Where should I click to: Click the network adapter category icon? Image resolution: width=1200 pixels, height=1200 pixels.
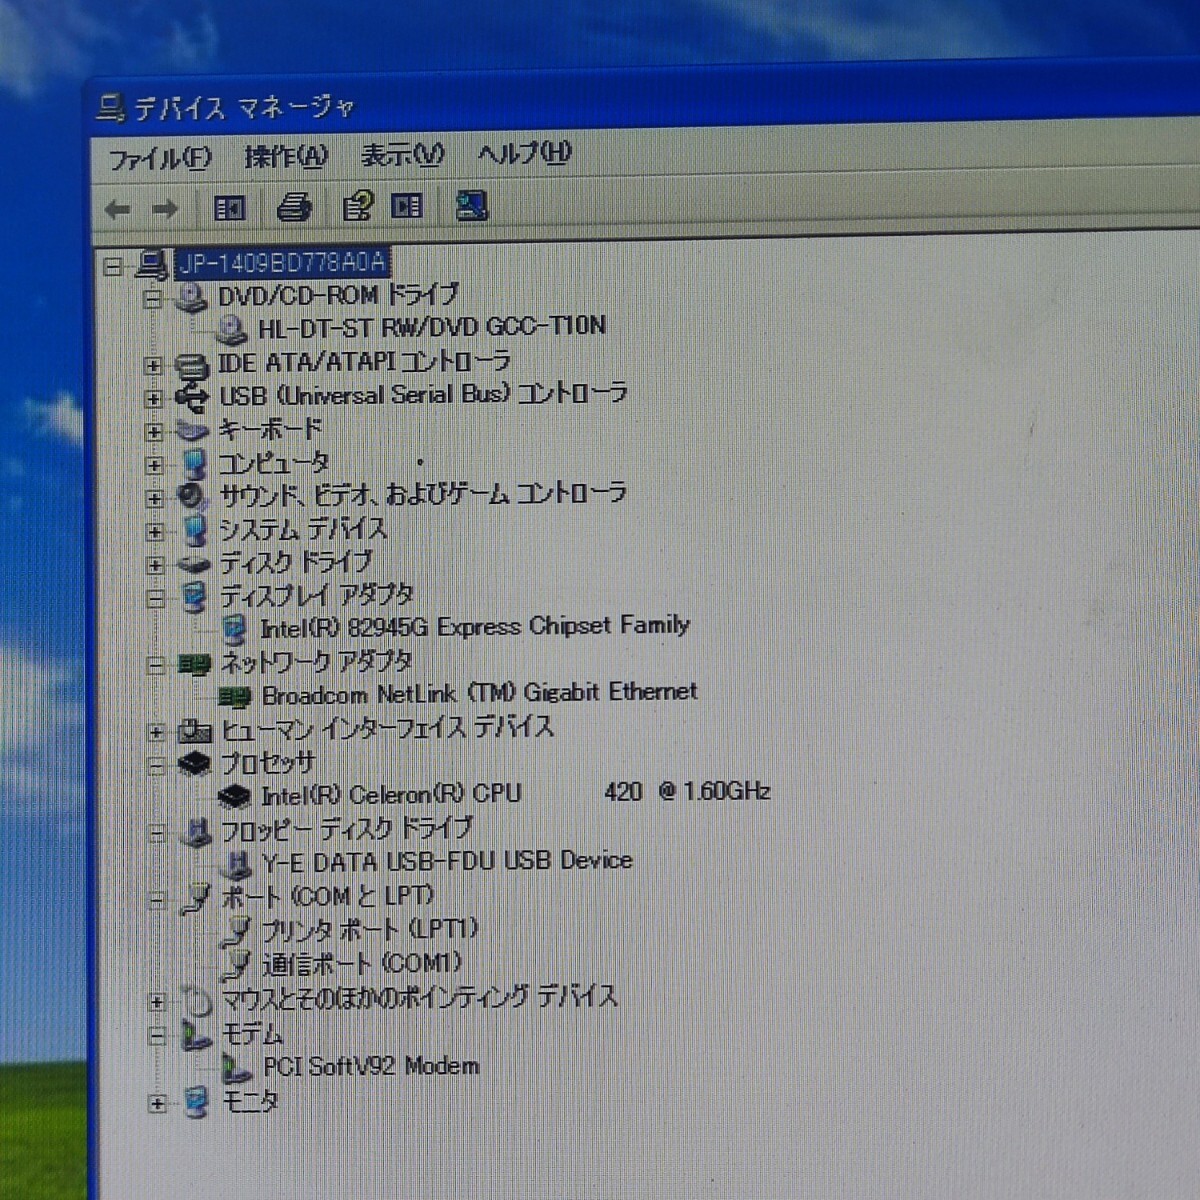pyautogui.click(x=194, y=664)
